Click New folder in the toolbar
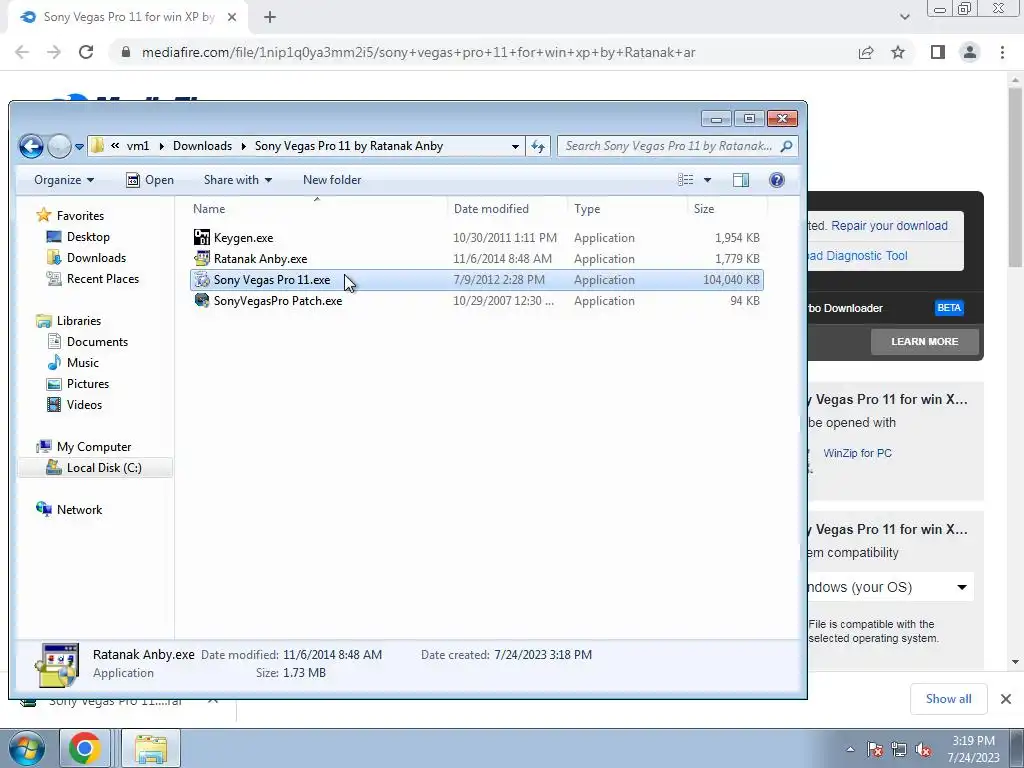Viewport: 1024px width, 768px height. pyautogui.click(x=332, y=180)
